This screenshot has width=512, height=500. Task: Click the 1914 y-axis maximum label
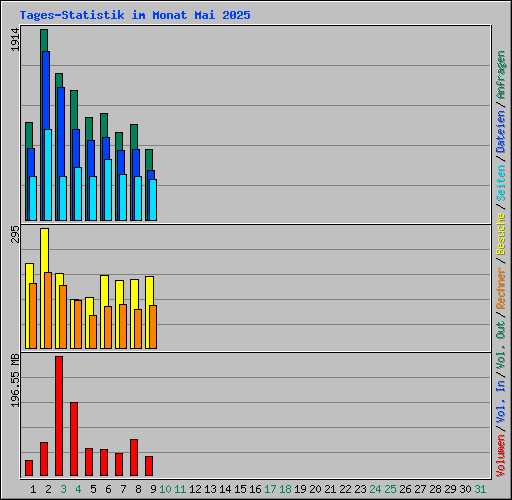(15, 40)
